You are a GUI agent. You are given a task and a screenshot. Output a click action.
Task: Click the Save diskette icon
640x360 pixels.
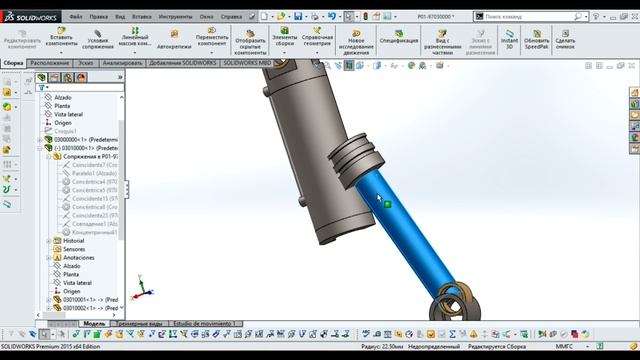click(x=298, y=16)
